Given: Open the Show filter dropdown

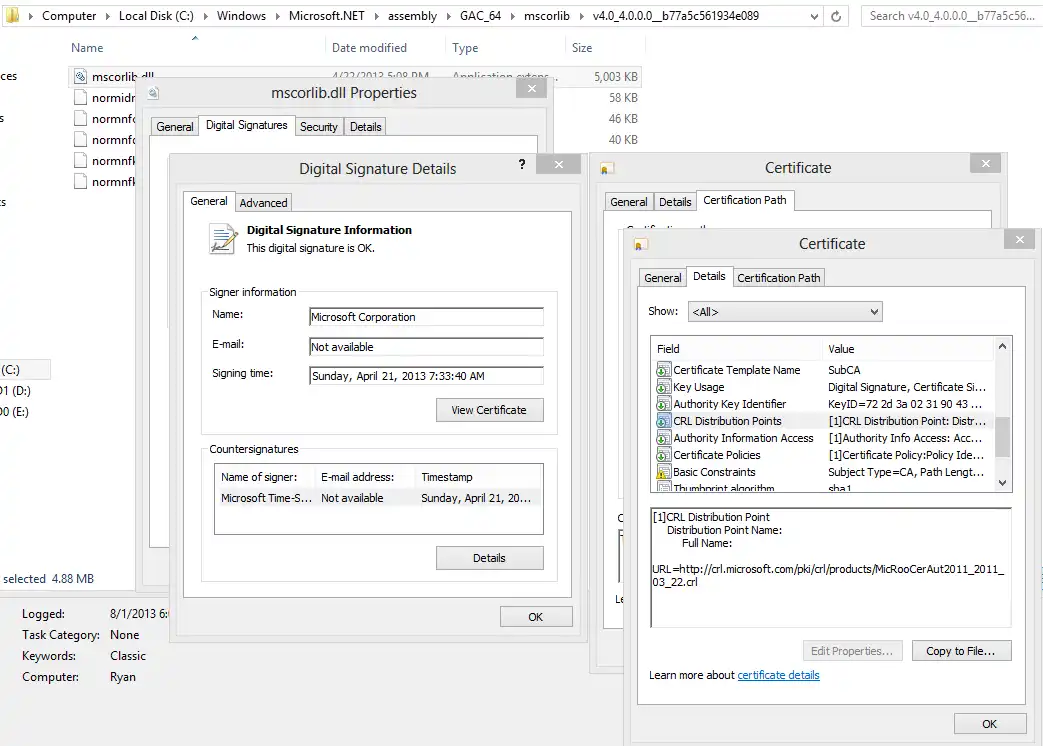Looking at the screenshot, I should (874, 311).
